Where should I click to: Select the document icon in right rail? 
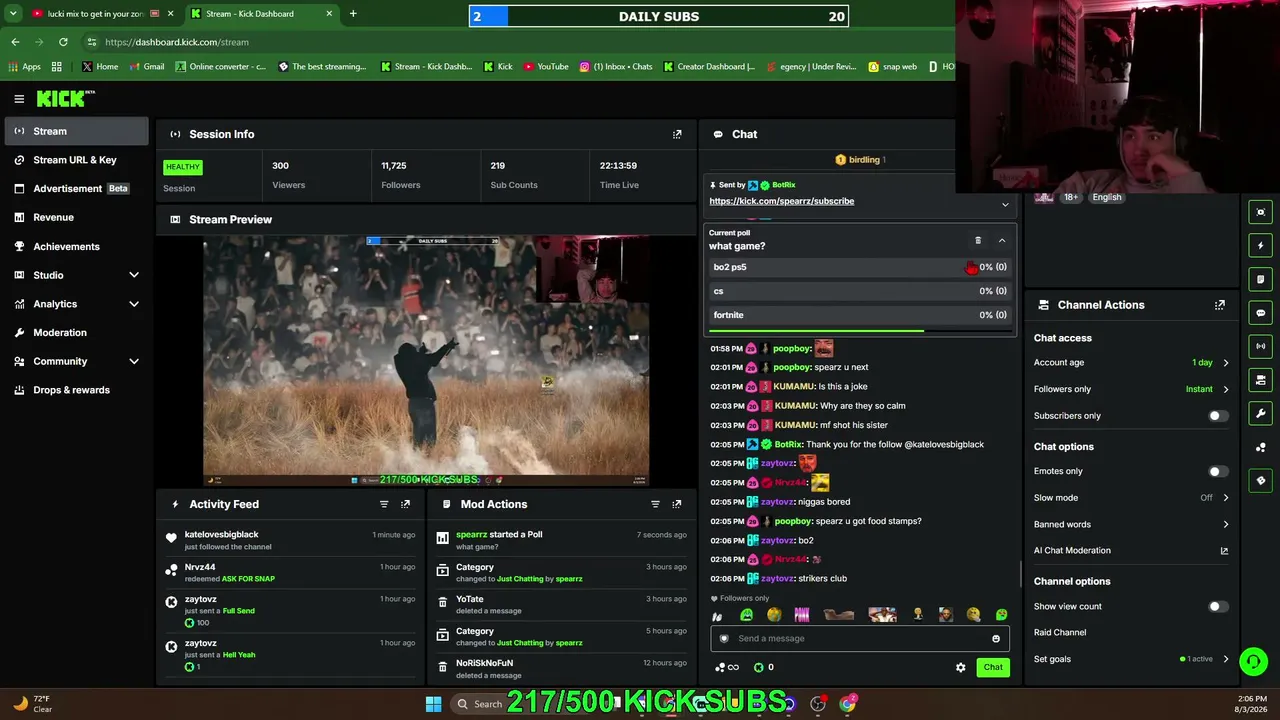tap(1260, 279)
